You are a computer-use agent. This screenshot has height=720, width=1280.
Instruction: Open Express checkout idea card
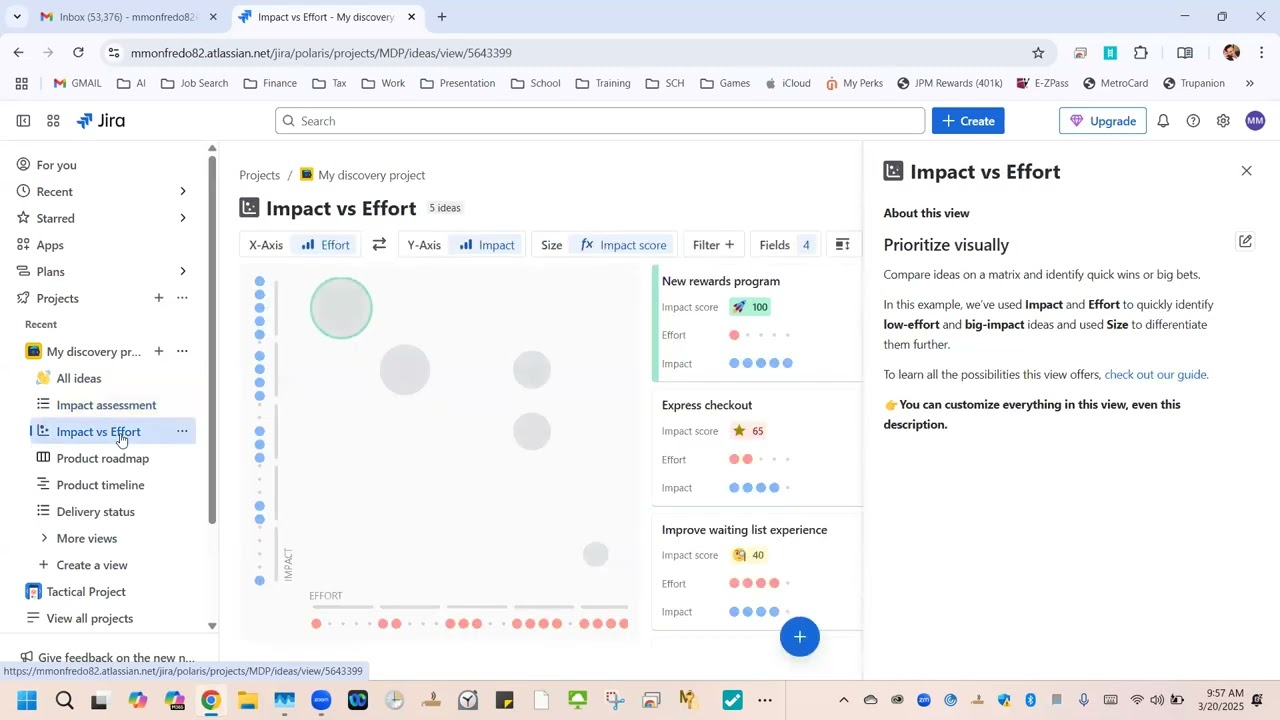[757, 446]
